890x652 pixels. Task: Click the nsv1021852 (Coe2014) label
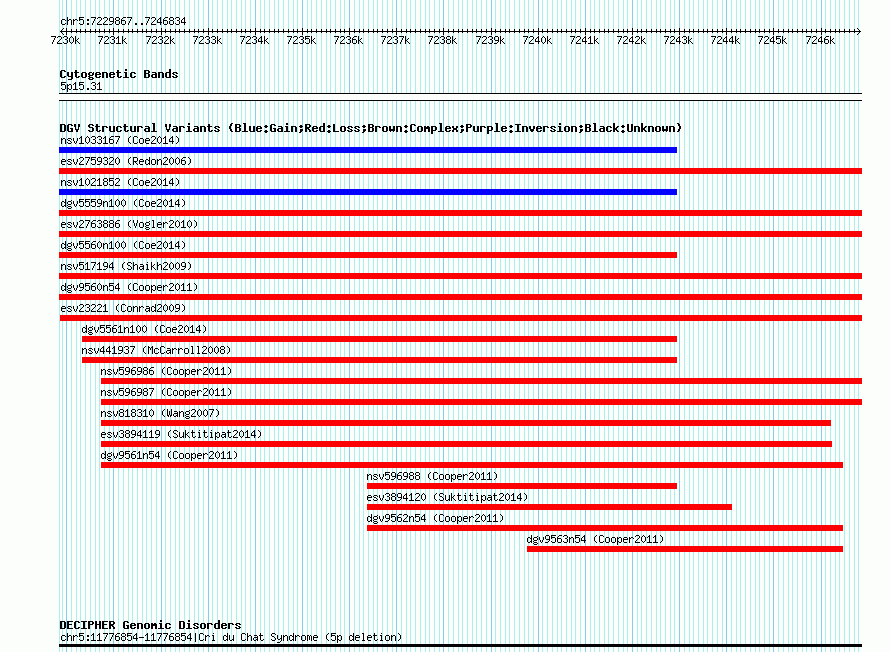coord(120,182)
